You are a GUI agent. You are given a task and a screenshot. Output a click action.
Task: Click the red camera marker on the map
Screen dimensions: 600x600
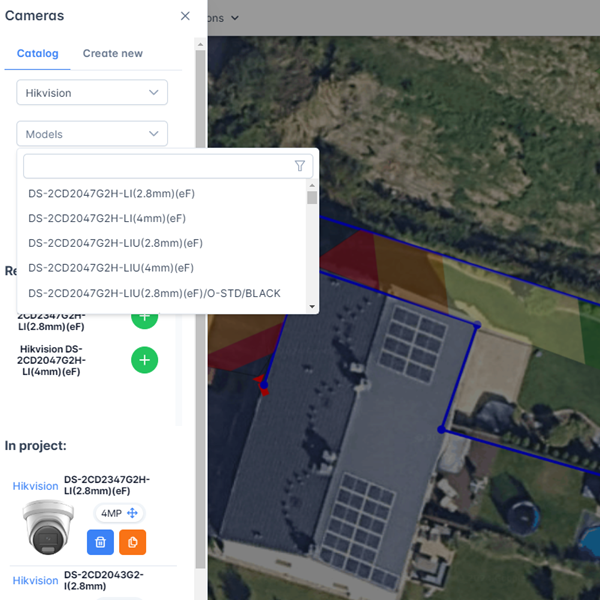[262, 385]
